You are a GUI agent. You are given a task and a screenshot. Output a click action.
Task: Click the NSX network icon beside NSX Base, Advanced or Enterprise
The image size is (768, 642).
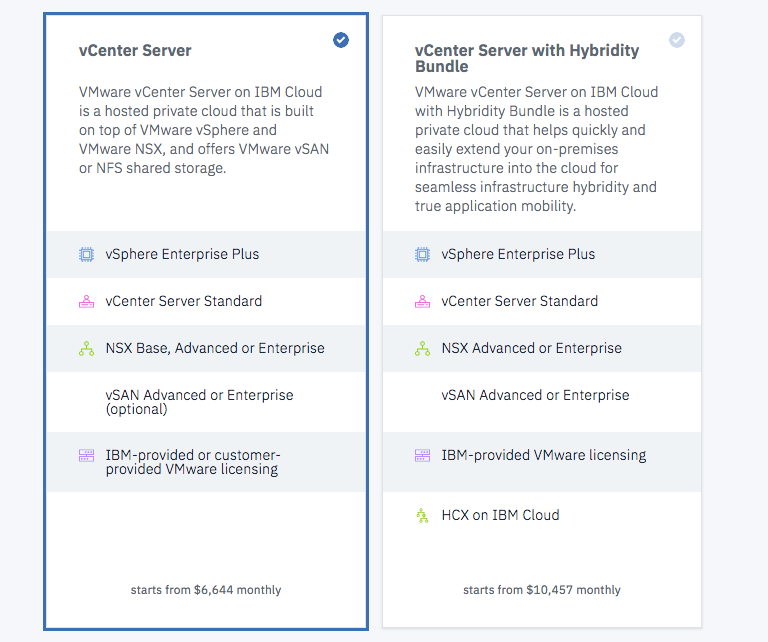87,348
